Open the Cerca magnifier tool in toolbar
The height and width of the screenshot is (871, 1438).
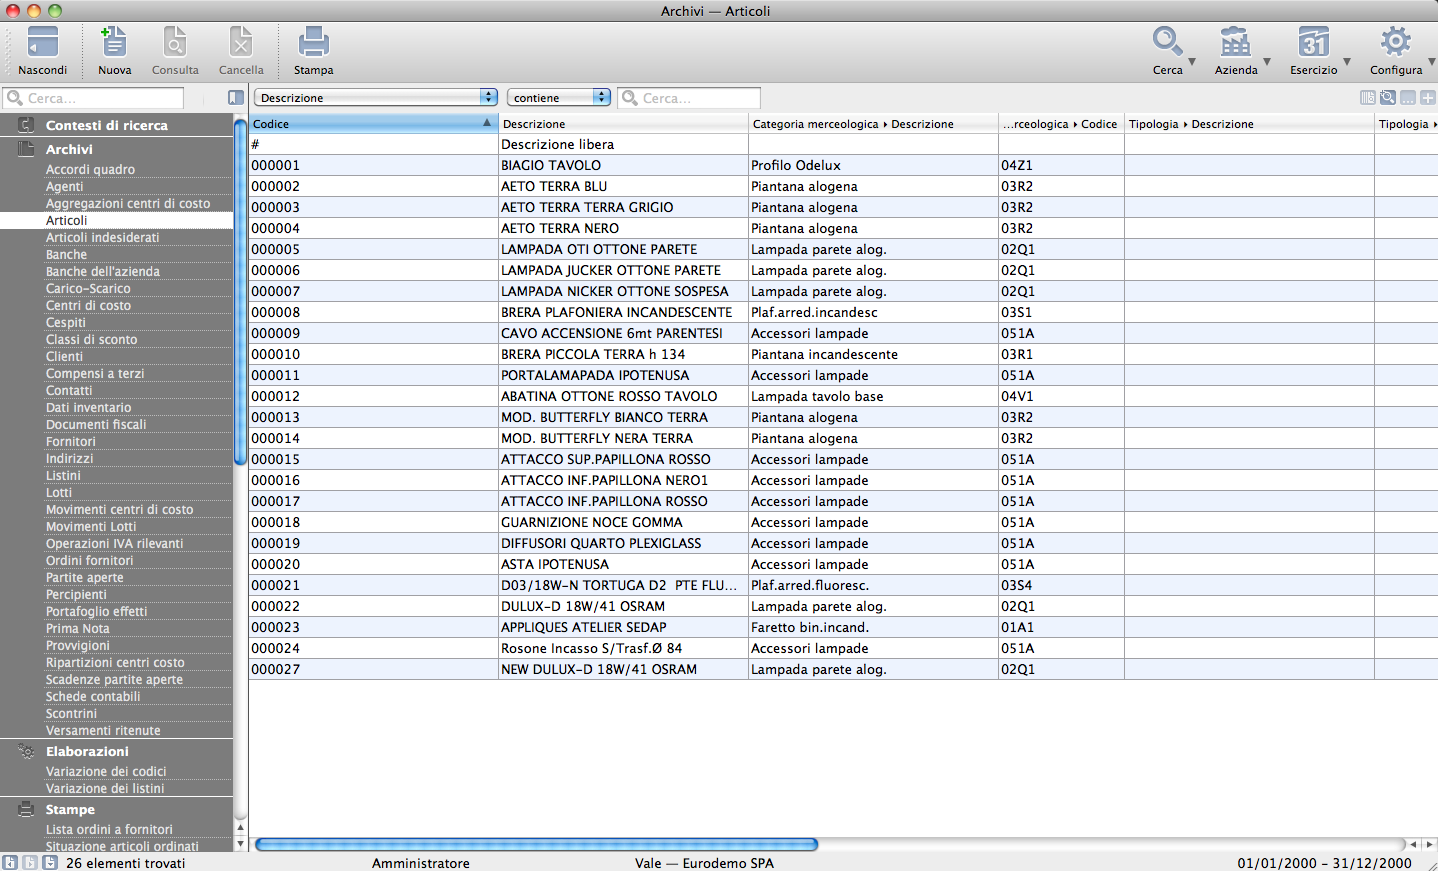tap(1166, 44)
